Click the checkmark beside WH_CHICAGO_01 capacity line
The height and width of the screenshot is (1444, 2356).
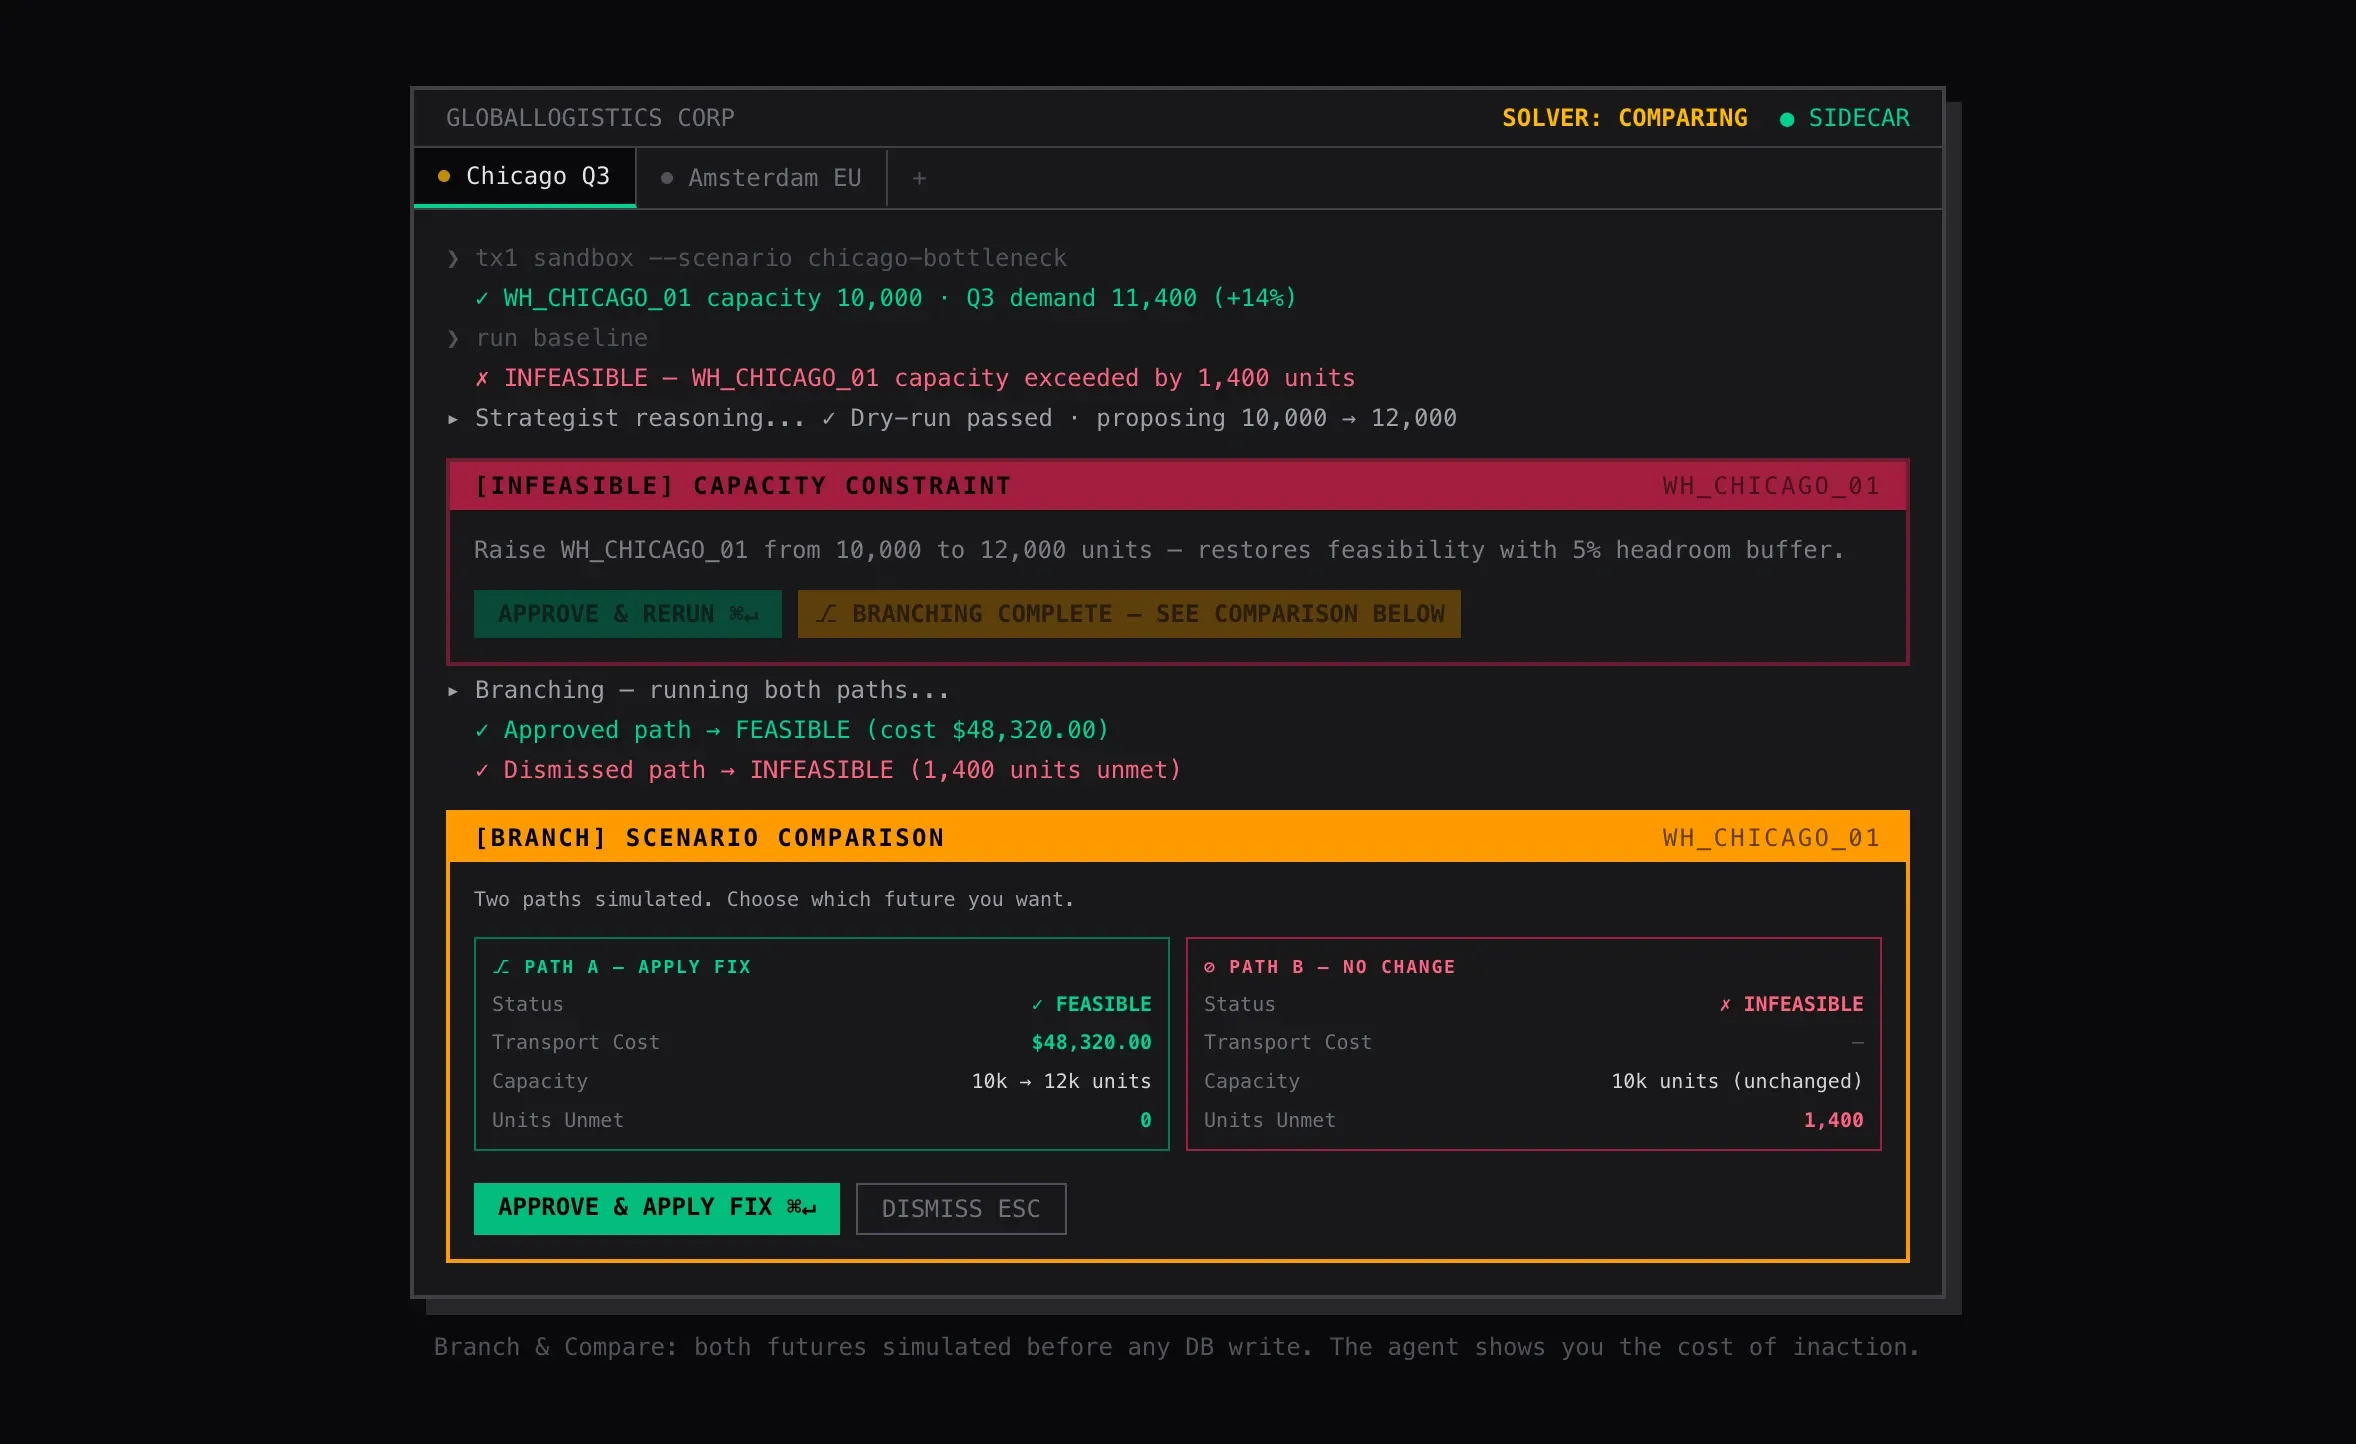pos(482,298)
